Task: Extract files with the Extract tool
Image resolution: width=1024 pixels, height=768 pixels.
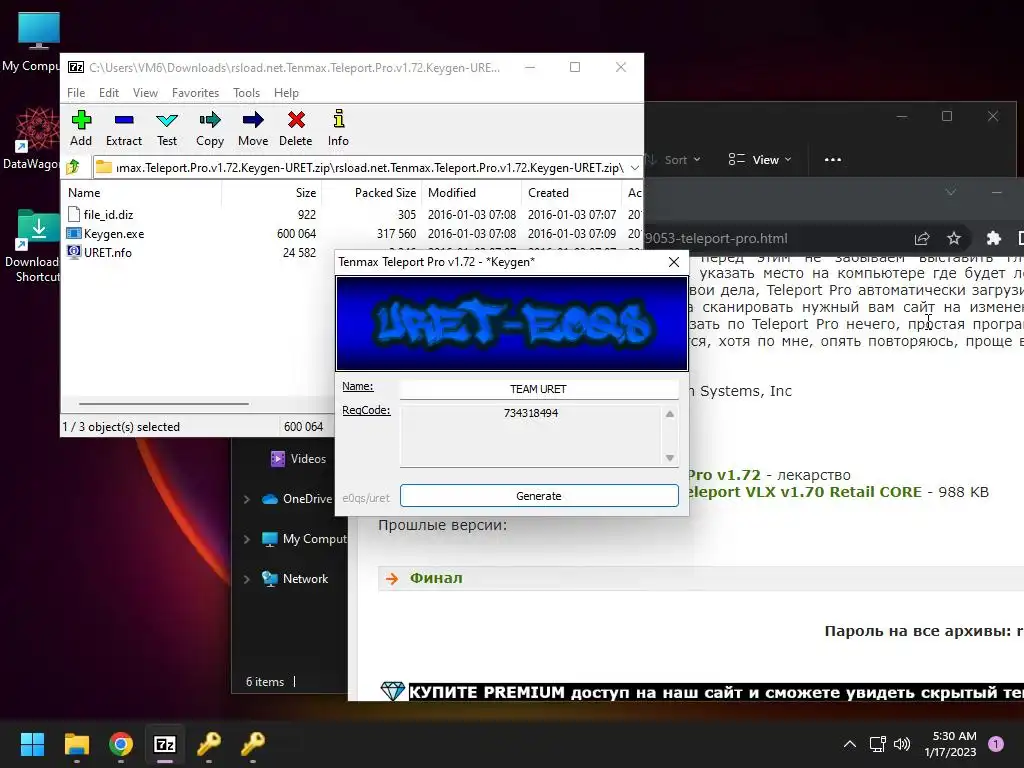Action: point(123,128)
